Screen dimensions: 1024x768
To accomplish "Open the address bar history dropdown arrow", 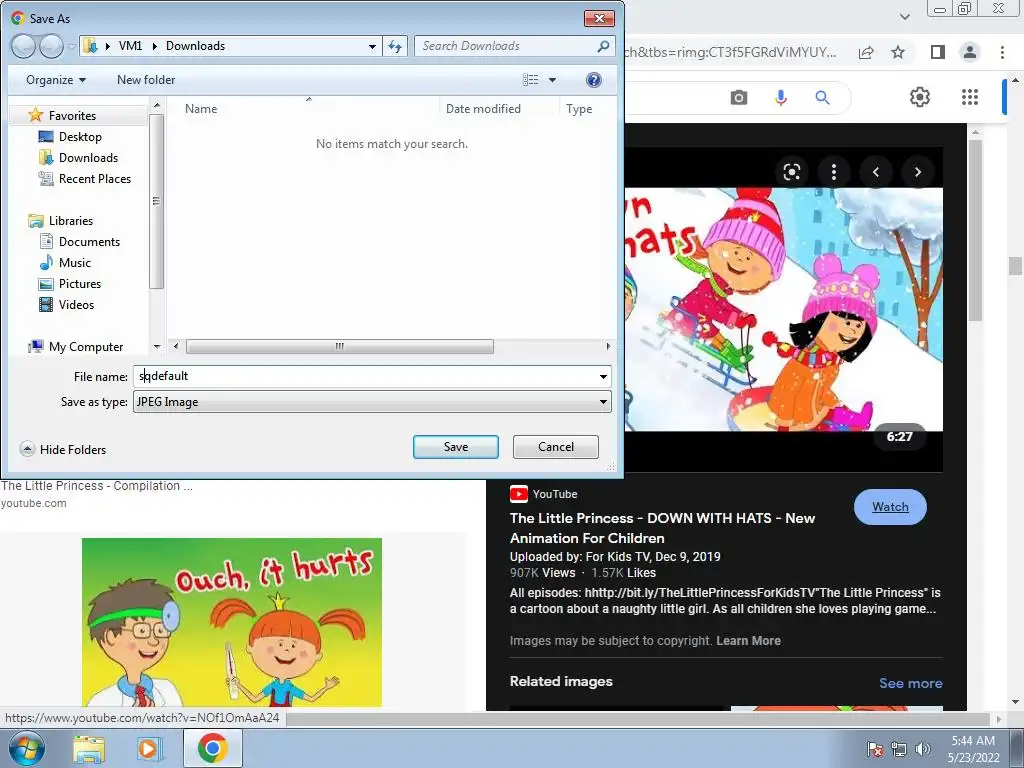I will 372,46.
